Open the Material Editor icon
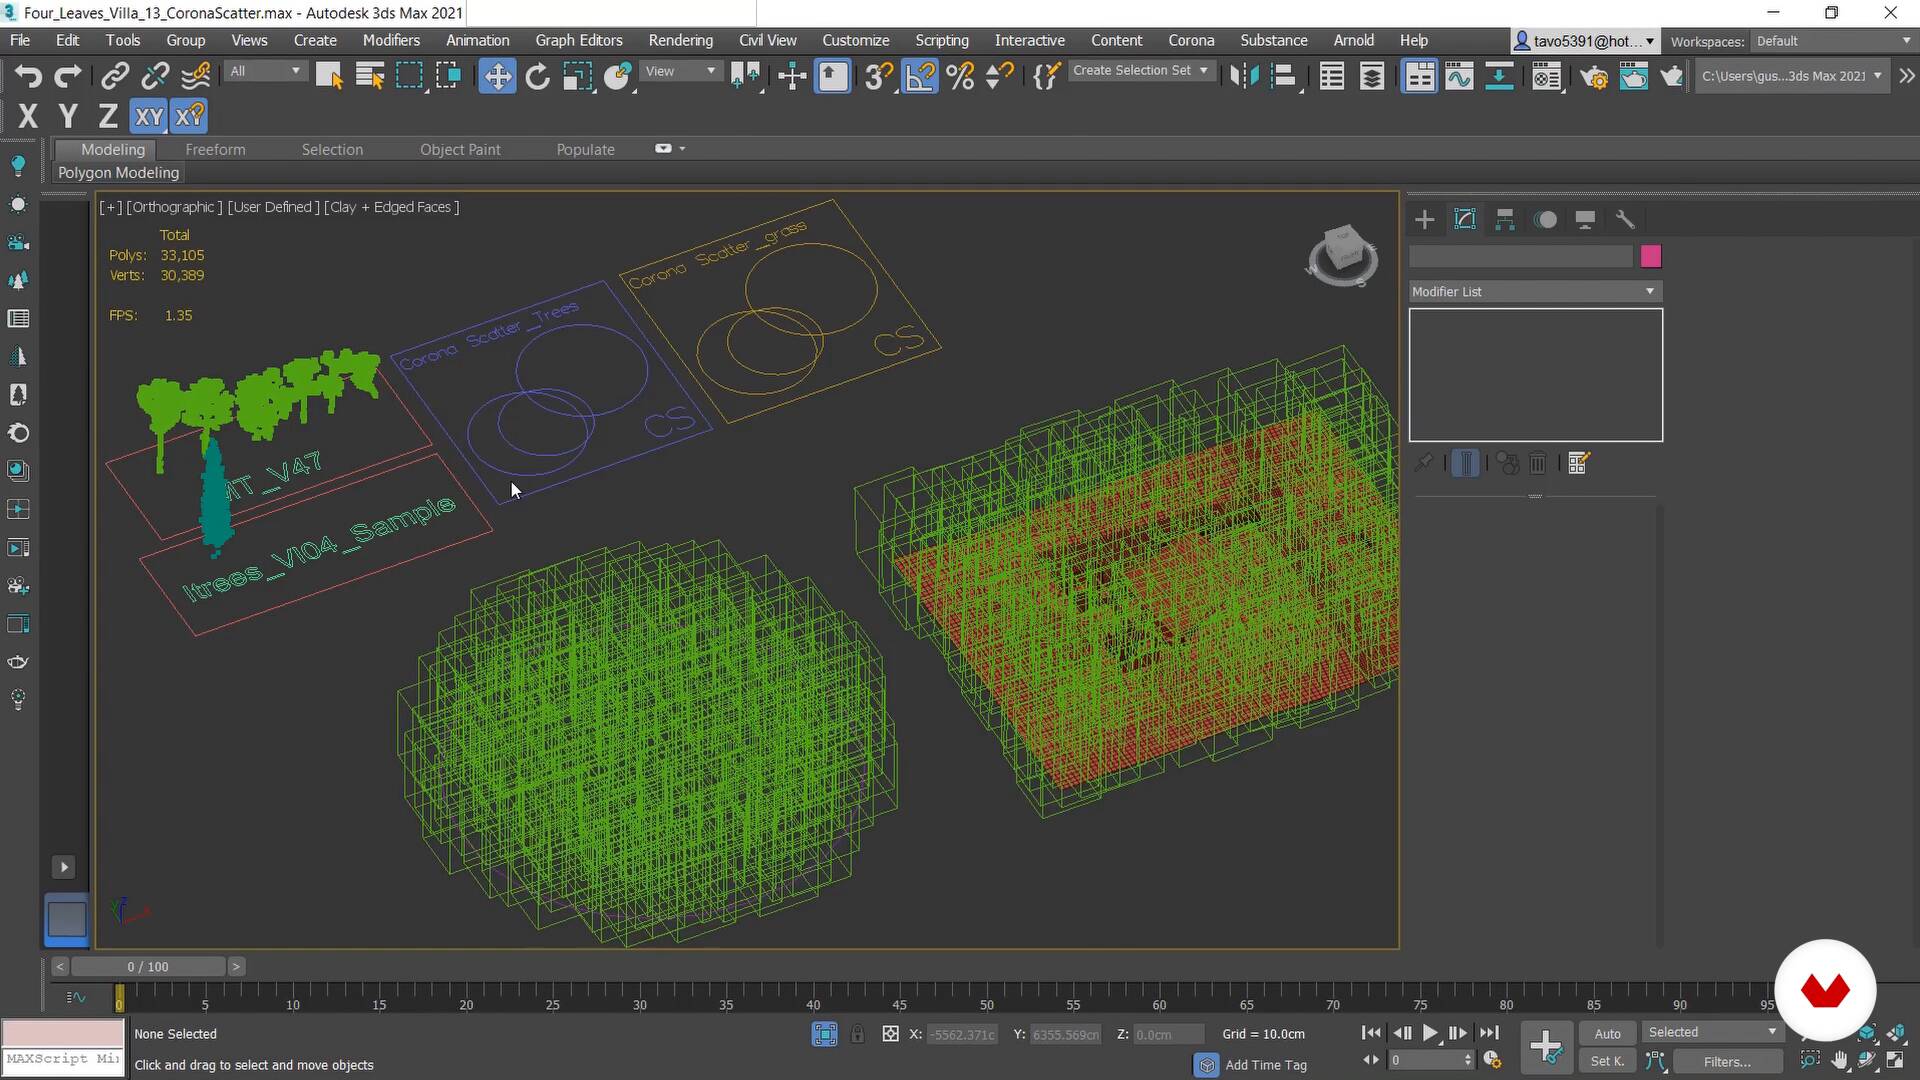Image resolution: width=1920 pixels, height=1080 pixels. [1547, 76]
